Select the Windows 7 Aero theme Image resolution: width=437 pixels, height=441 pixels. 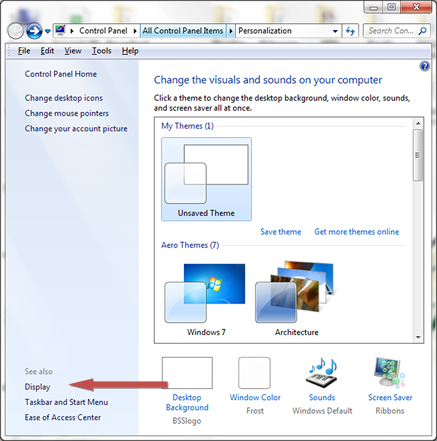(206, 299)
